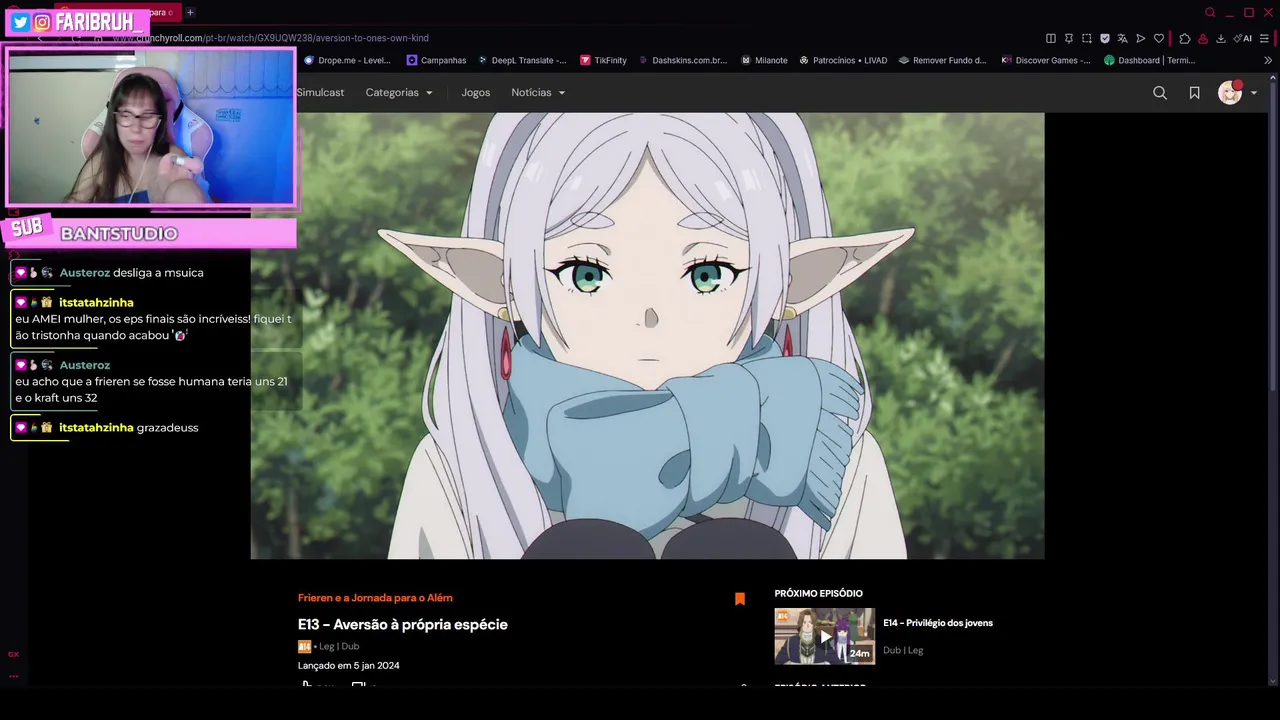Click the anime video player frame
Screen dimensions: 1280x720
tap(647, 335)
